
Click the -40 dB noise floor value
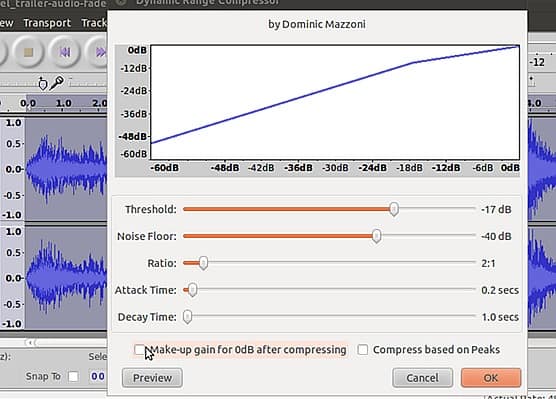[496, 237]
